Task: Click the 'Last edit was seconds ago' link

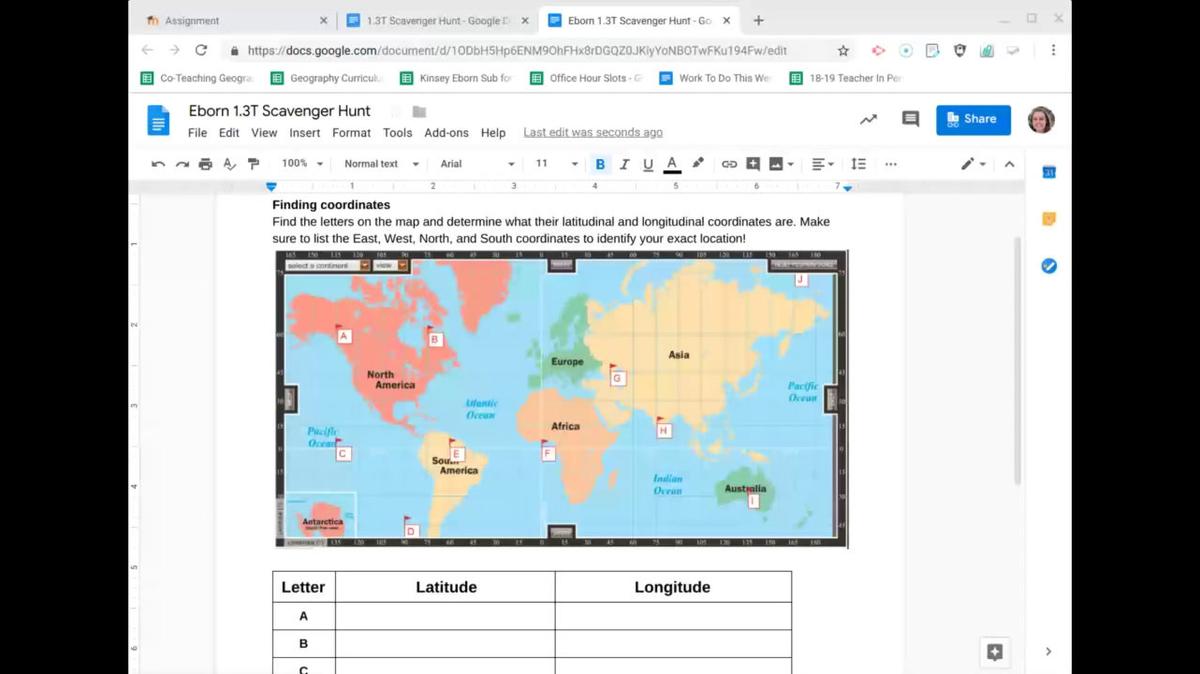Action: (593, 132)
